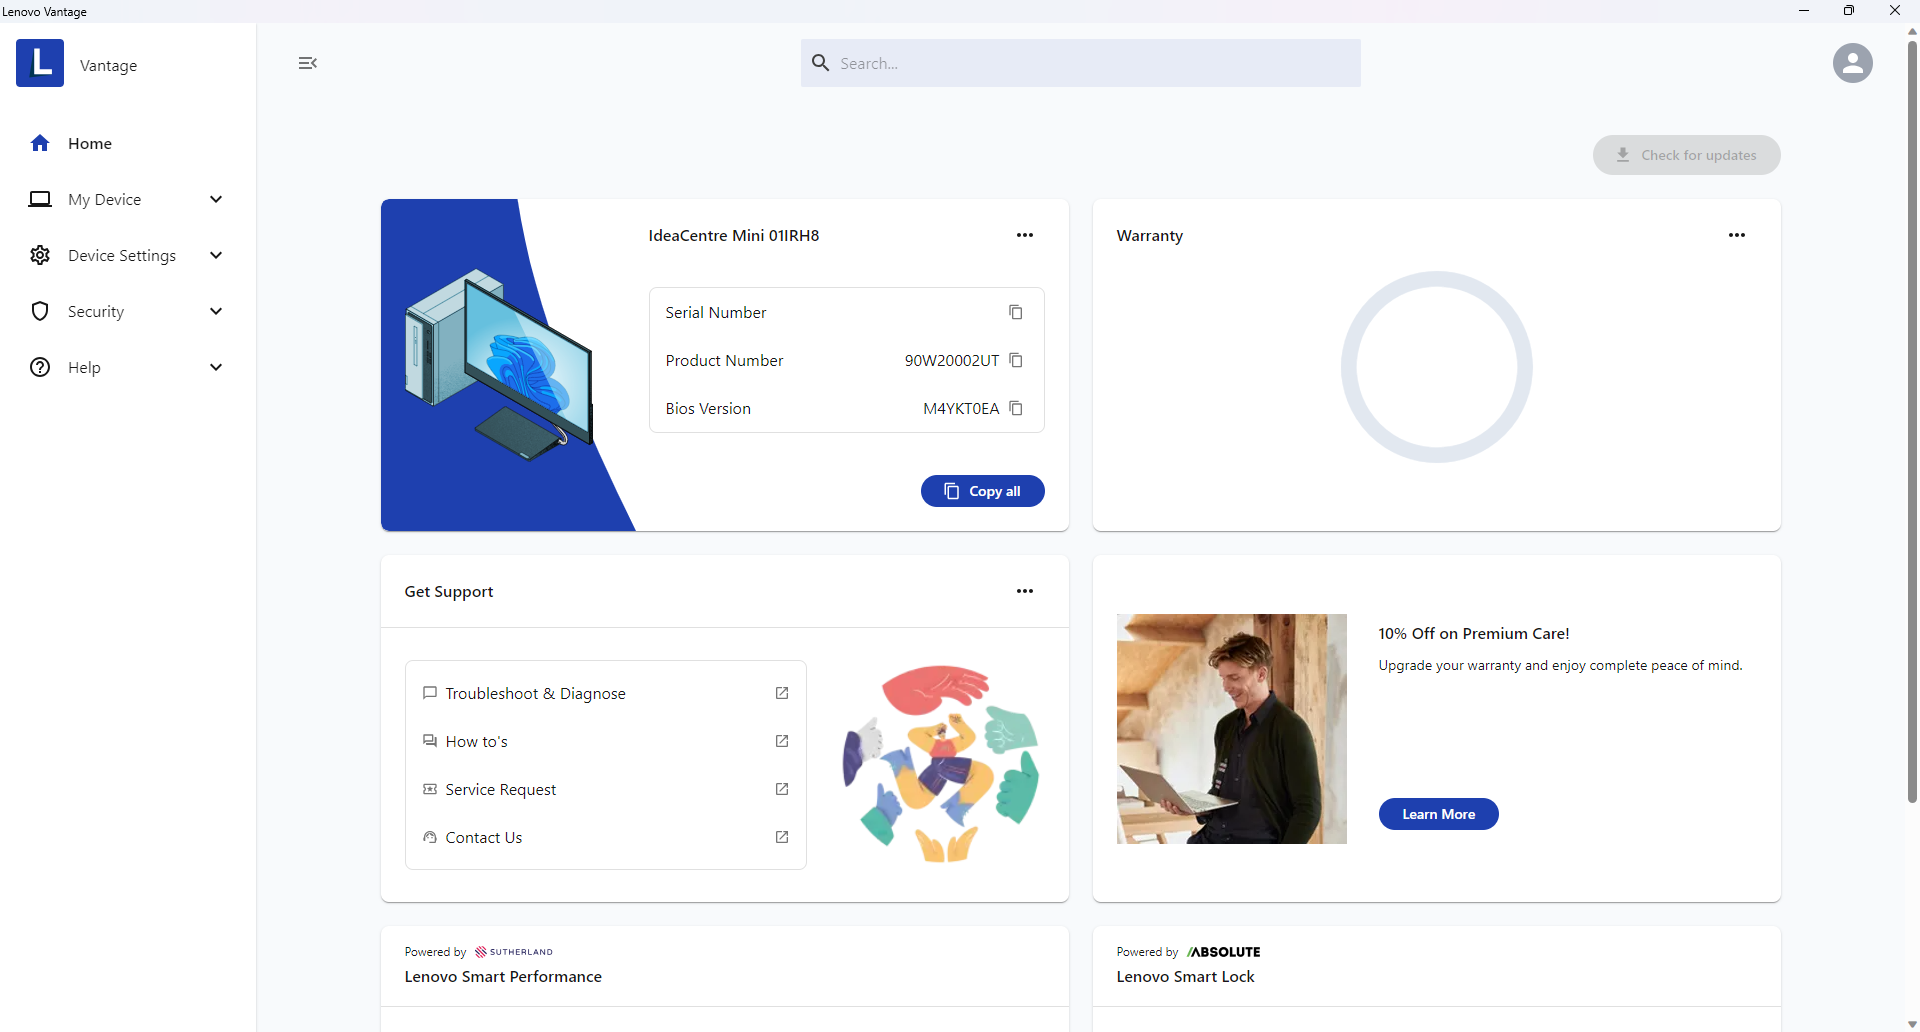Copy the Serial Number value
The height and width of the screenshot is (1032, 1920).
tap(1016, 312)
